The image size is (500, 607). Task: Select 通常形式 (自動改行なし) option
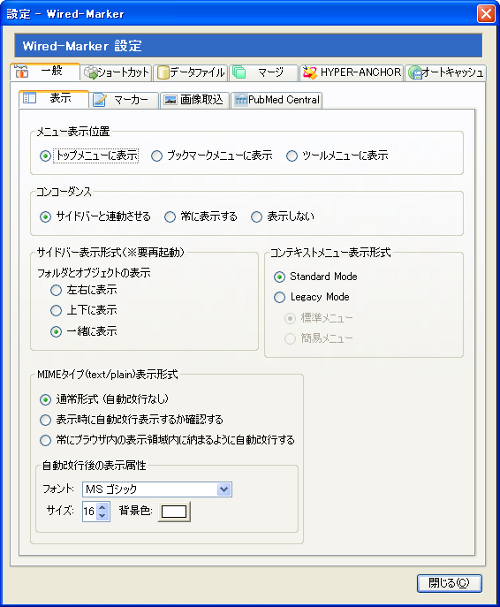tap(45, 400)
